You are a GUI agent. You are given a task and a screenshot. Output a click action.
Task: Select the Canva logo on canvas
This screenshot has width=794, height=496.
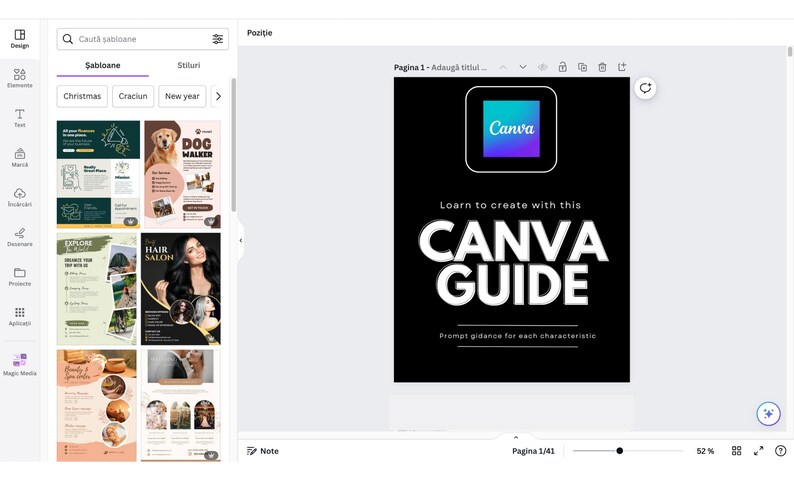coord(511,129)
